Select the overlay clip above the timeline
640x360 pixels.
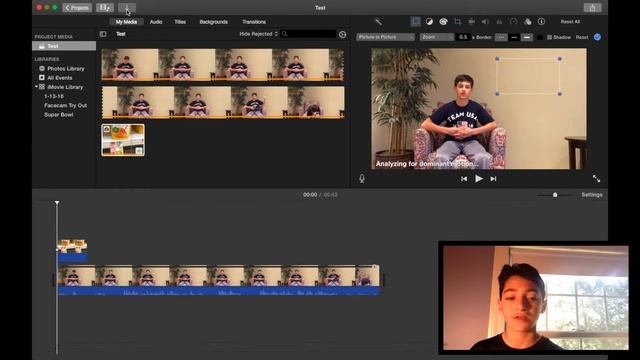72,250
